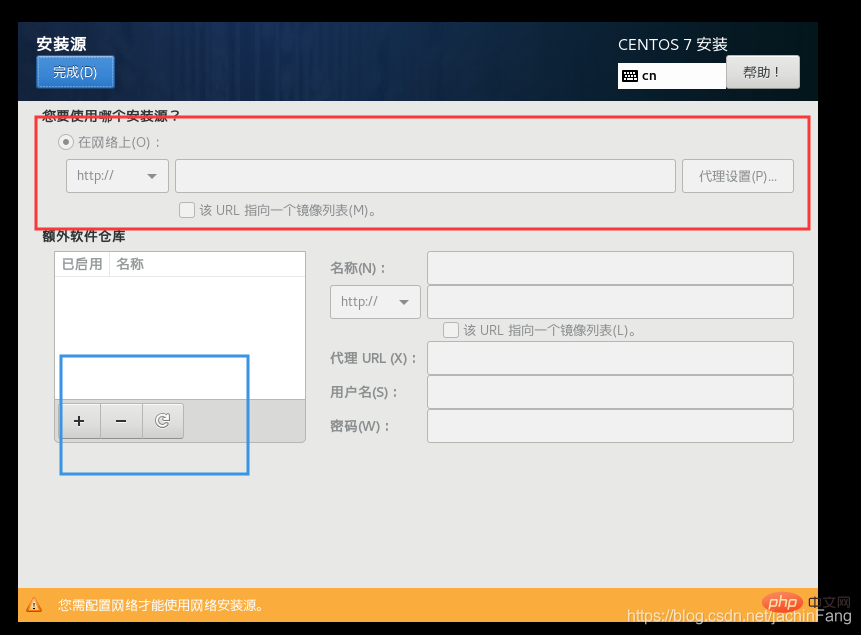
Task: Click the 名称 column header in repository list
Action: pyautogui.click(x=130, y=264)
